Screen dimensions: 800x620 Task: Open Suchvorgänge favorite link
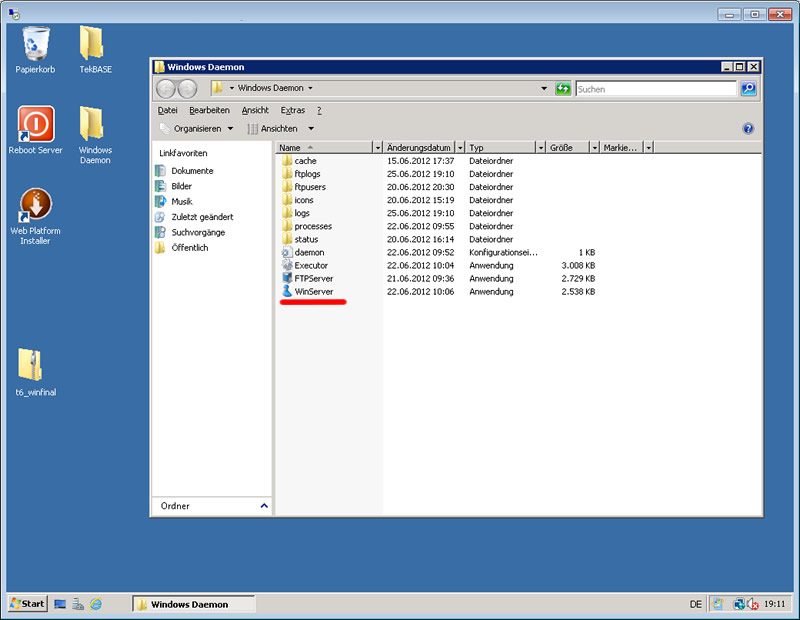click(198, 232)
